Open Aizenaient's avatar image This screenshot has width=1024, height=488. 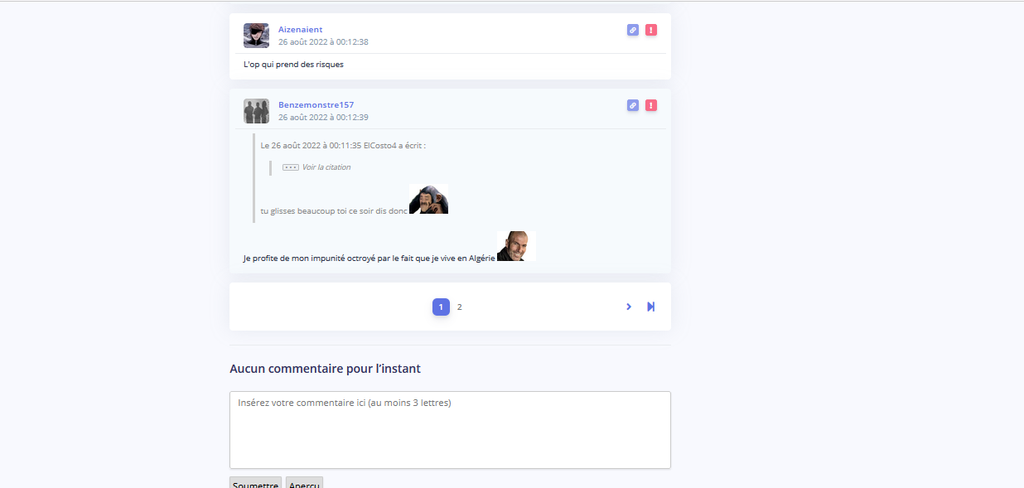[x=256, y=36]
